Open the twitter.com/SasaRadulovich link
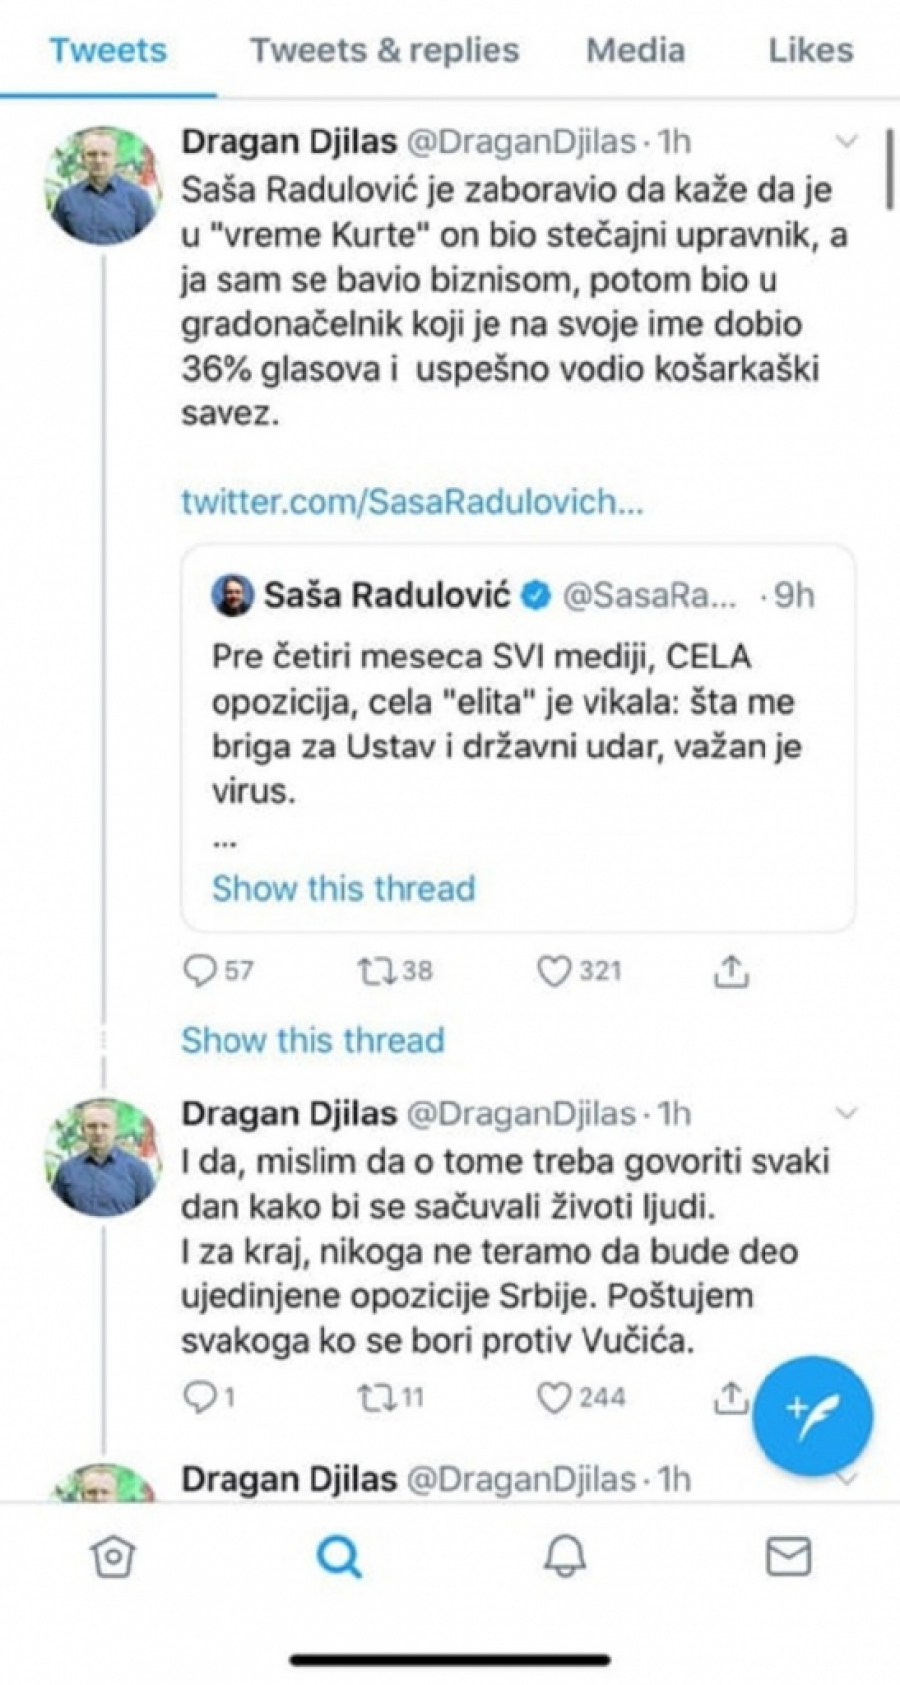The height and width of the screenshot is (1685, 900). [x=412, y=501]
